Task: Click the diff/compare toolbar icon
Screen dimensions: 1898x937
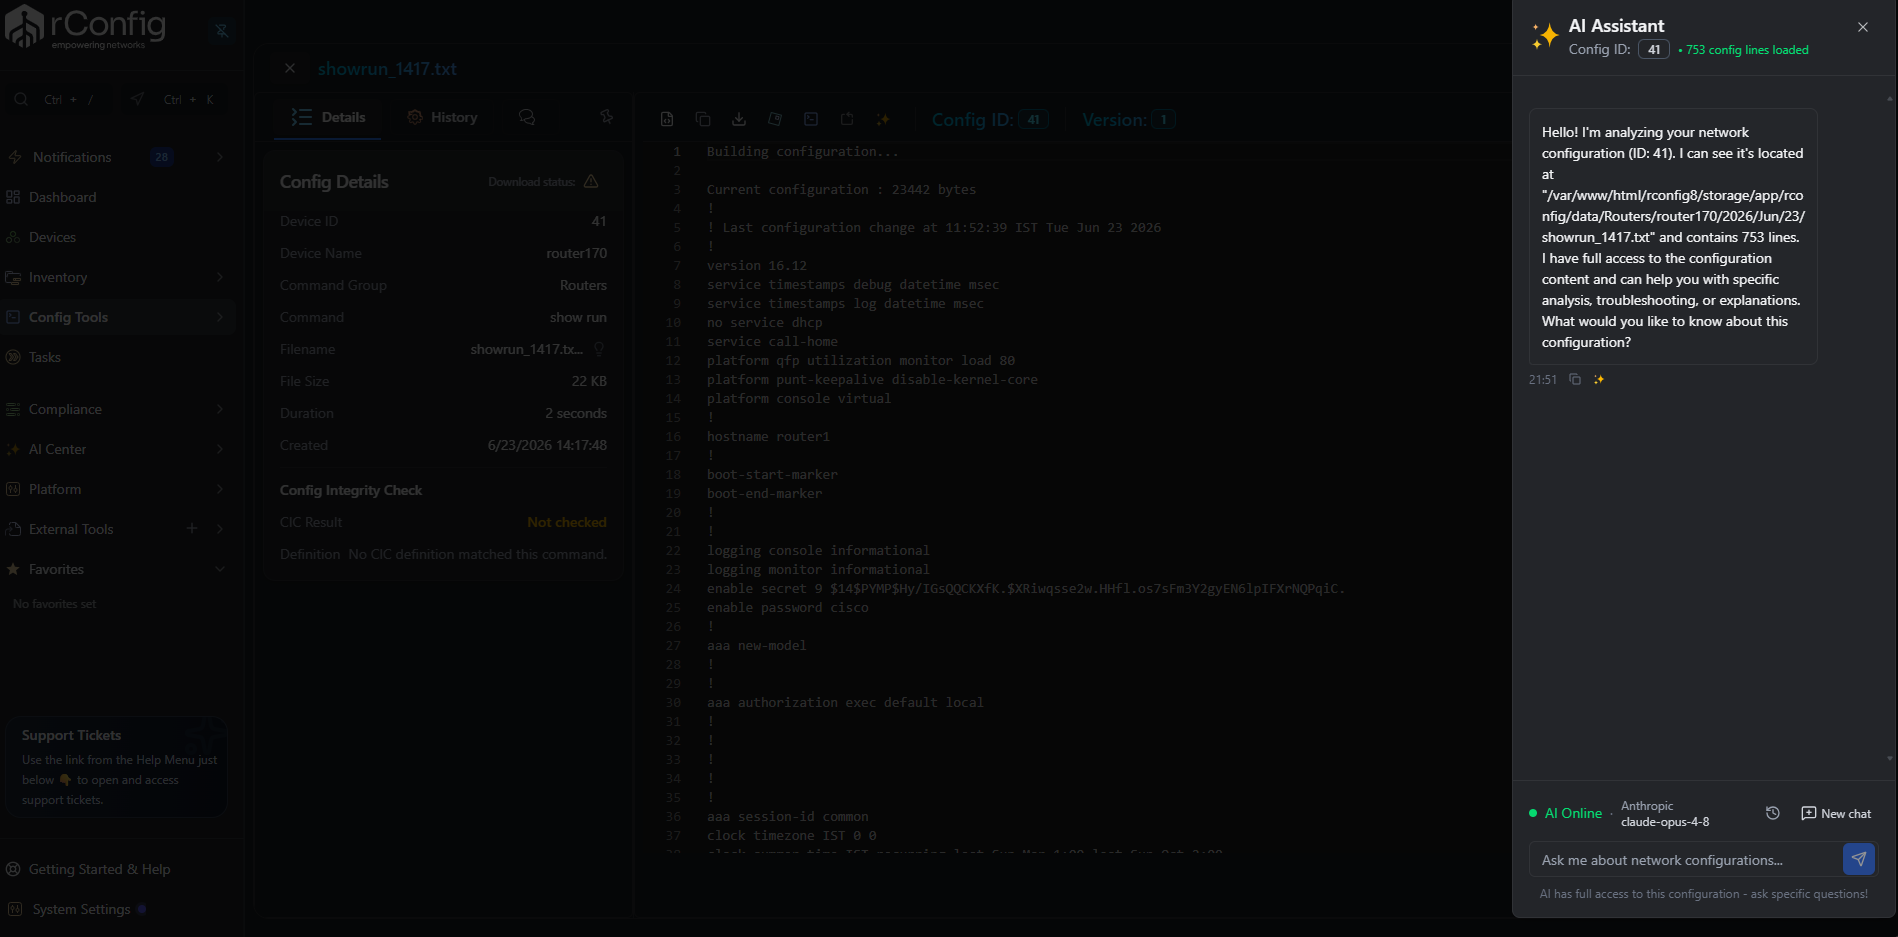Action: [x=775, y=119]
